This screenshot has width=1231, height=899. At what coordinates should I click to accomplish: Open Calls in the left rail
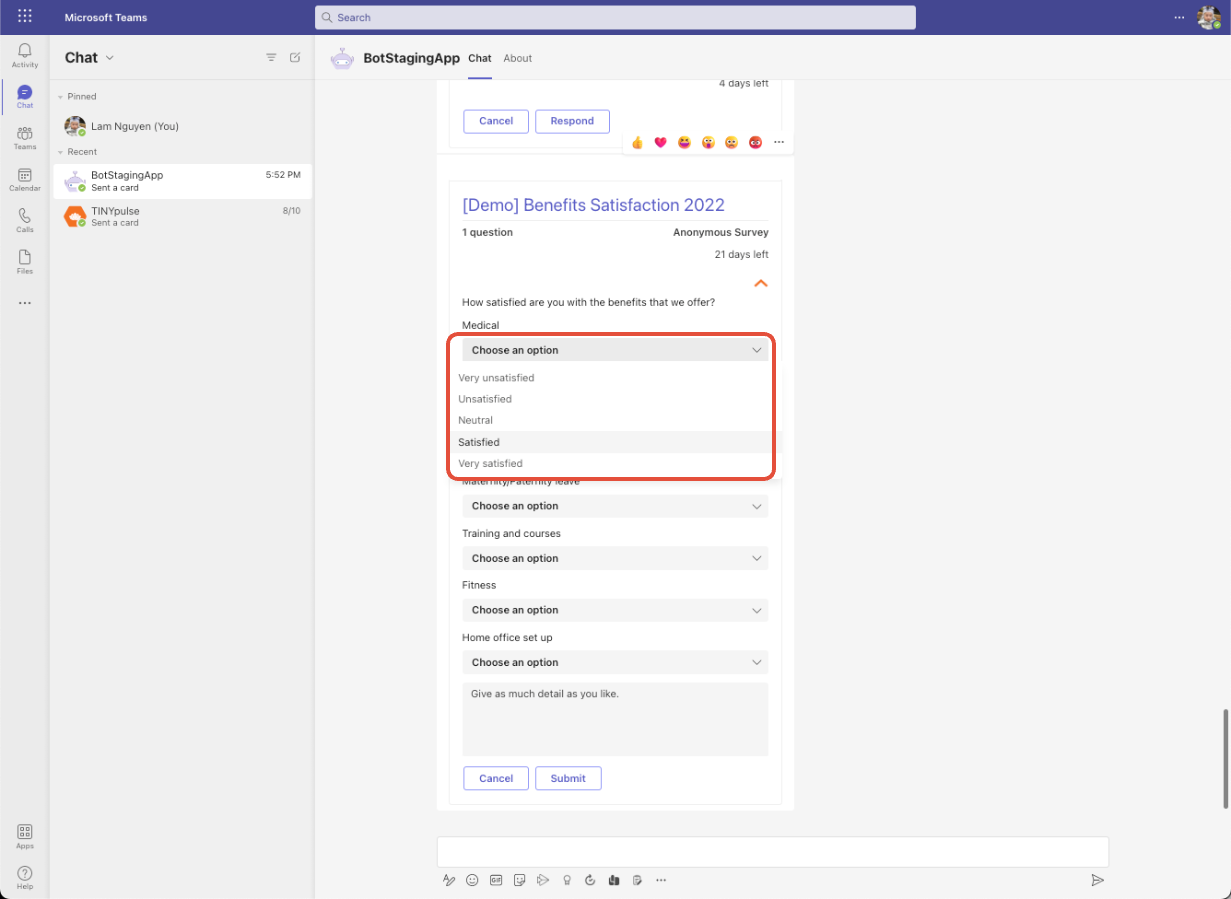pyautogui.click(x=25, y=221)
